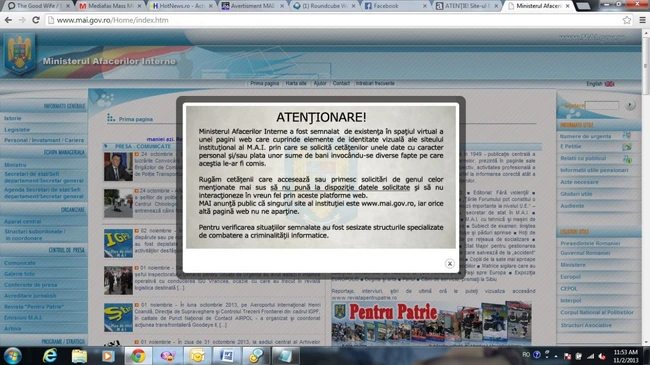Open Harta site in top navigation
Screen dimensions: 650x365
(296, 83)
